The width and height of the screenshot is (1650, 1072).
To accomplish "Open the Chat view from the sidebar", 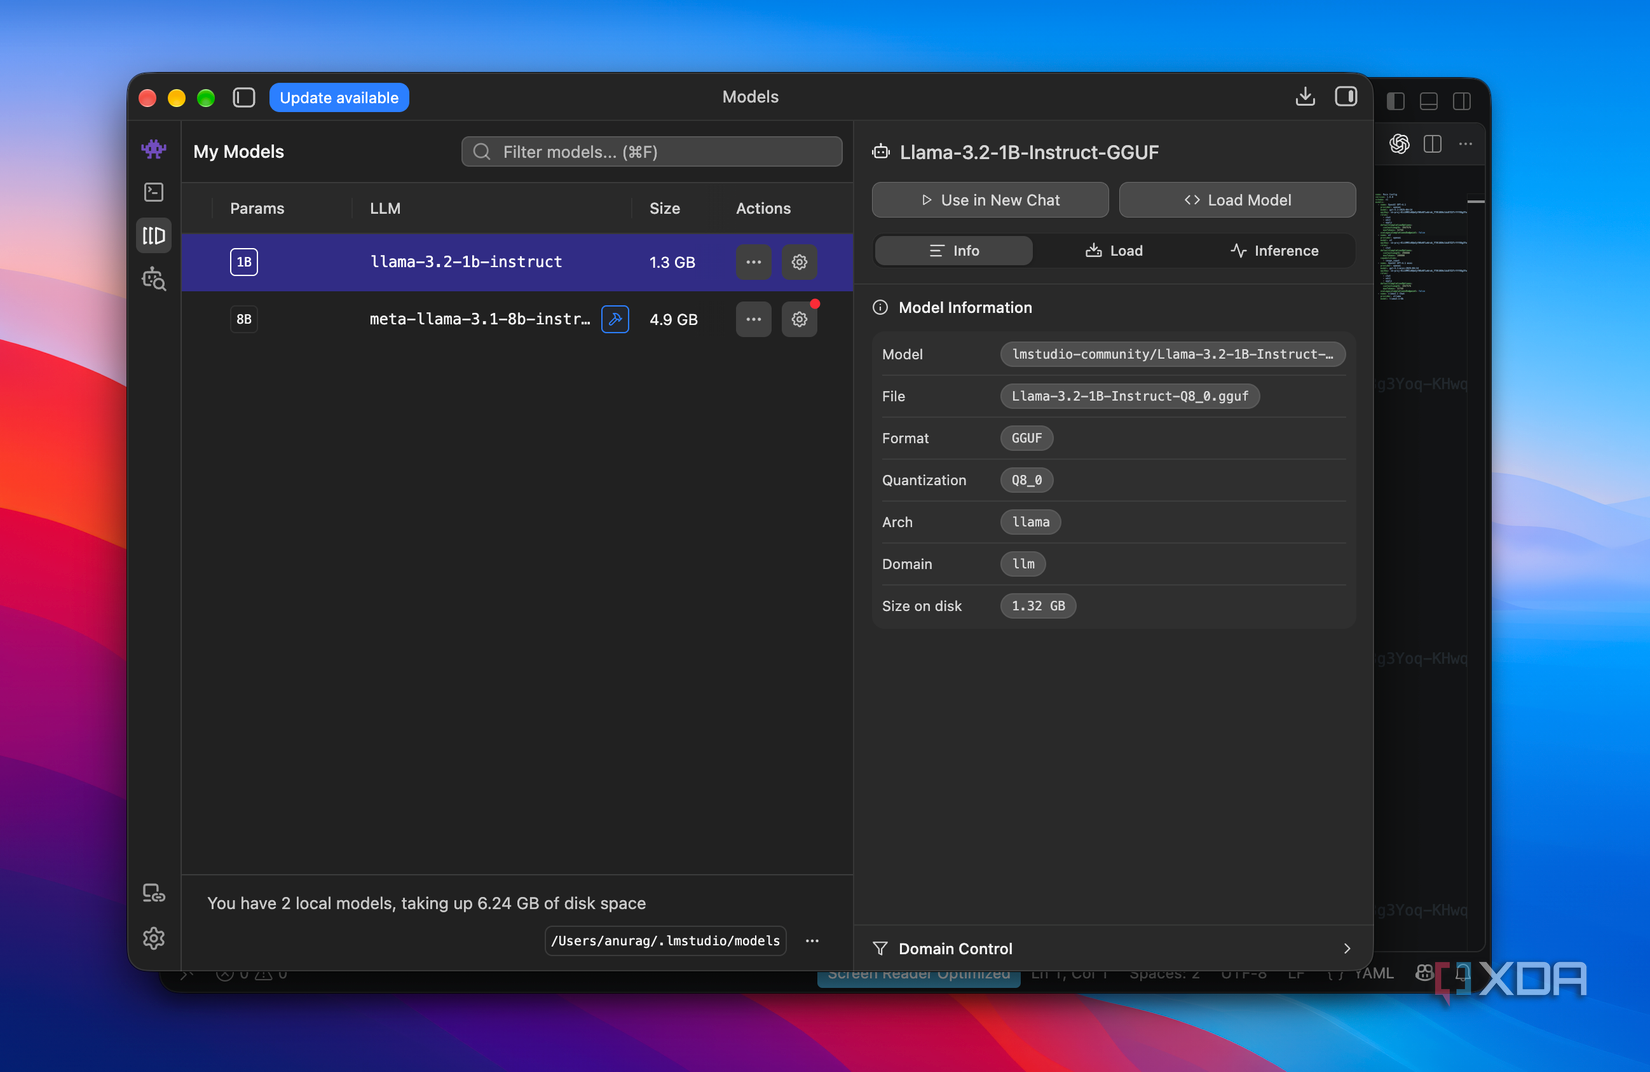I will tap(153, 150).
